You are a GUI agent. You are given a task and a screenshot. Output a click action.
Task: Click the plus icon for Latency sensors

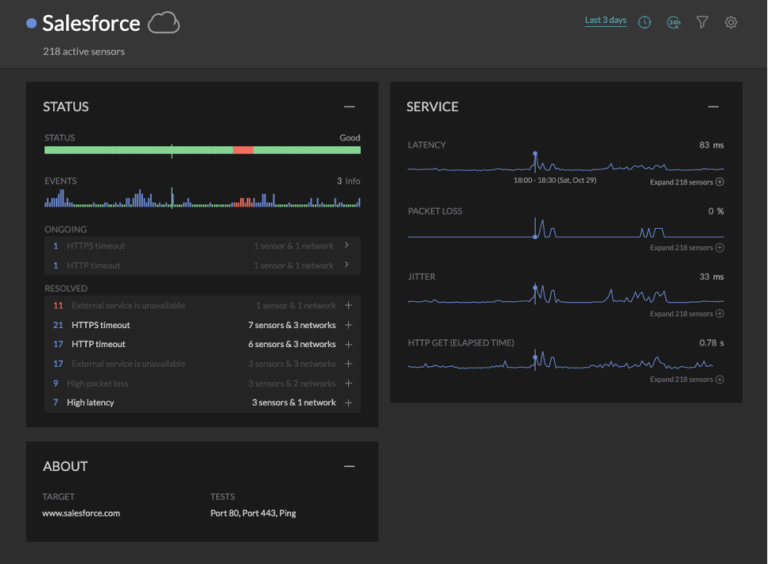pos(719,182)
